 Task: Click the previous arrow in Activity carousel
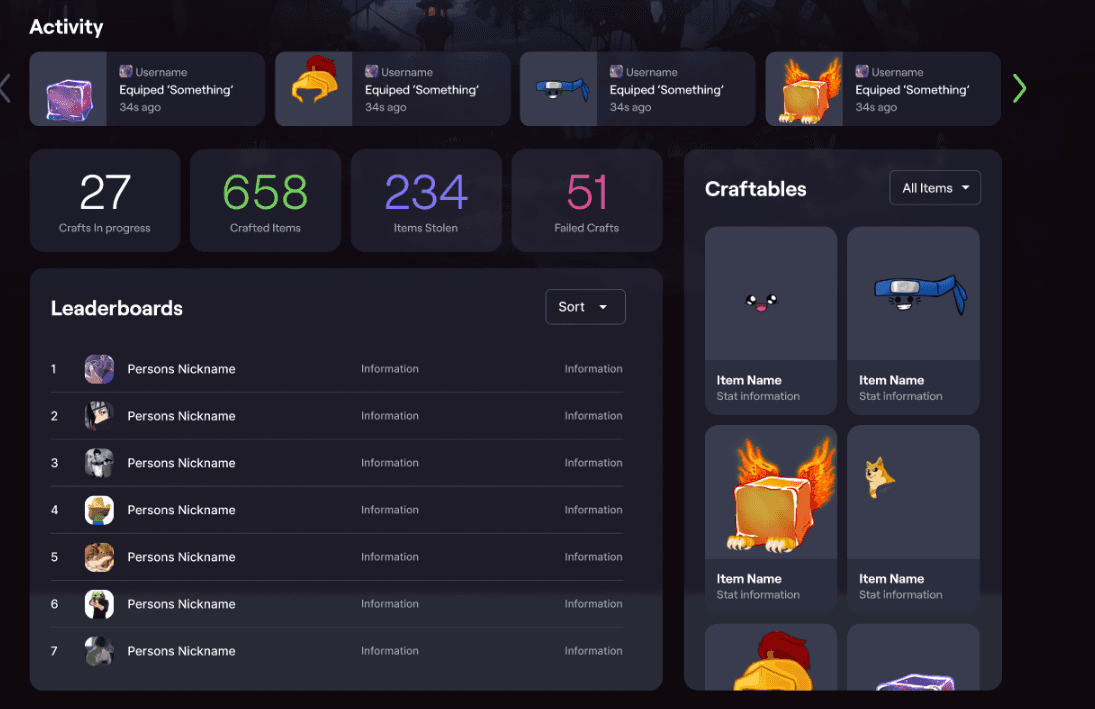(x=5, y=88)
